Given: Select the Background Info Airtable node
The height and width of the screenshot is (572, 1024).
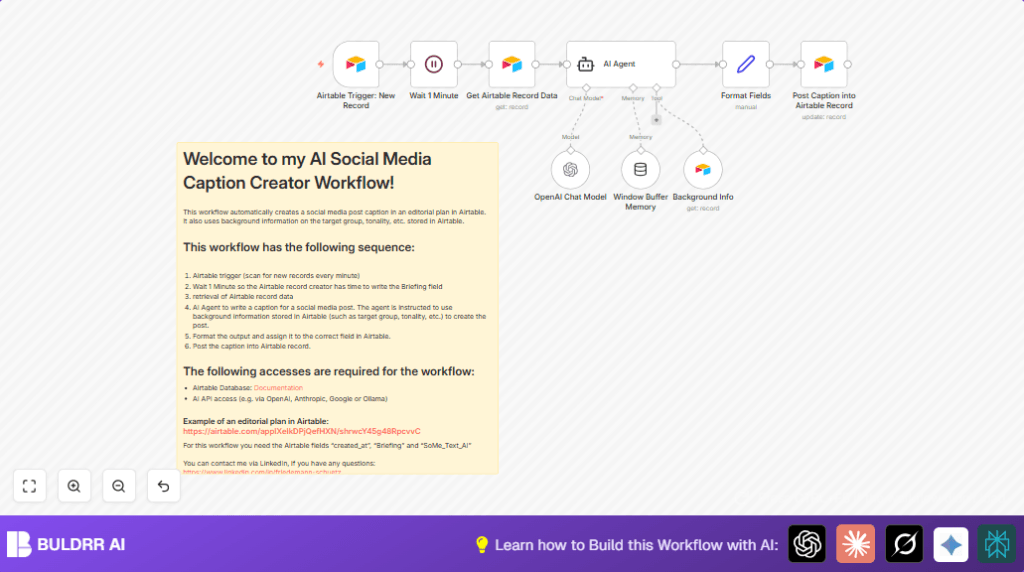Looking at the screenshot, I should coord(703,170).
